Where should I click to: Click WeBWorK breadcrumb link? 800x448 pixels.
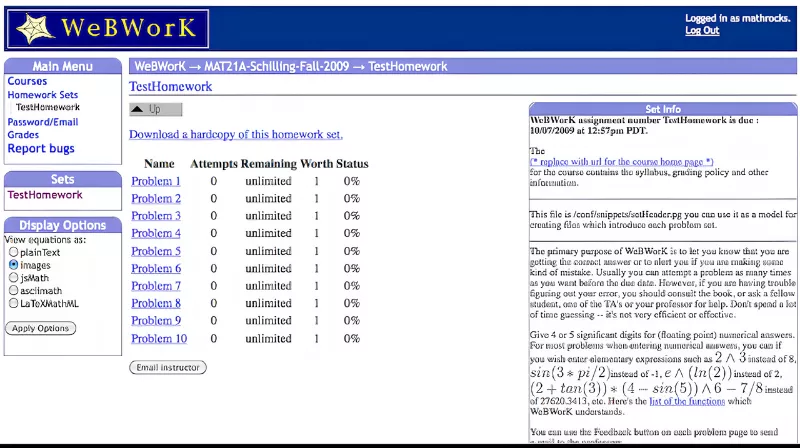[160, 66]
